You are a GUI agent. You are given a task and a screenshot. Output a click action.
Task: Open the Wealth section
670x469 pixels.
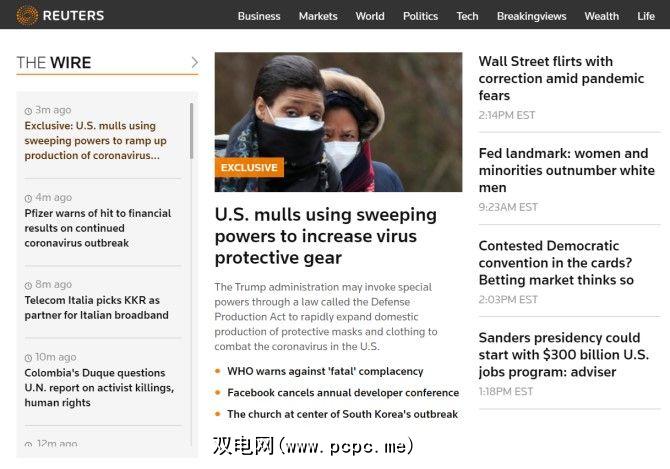(x=602, y=16)
